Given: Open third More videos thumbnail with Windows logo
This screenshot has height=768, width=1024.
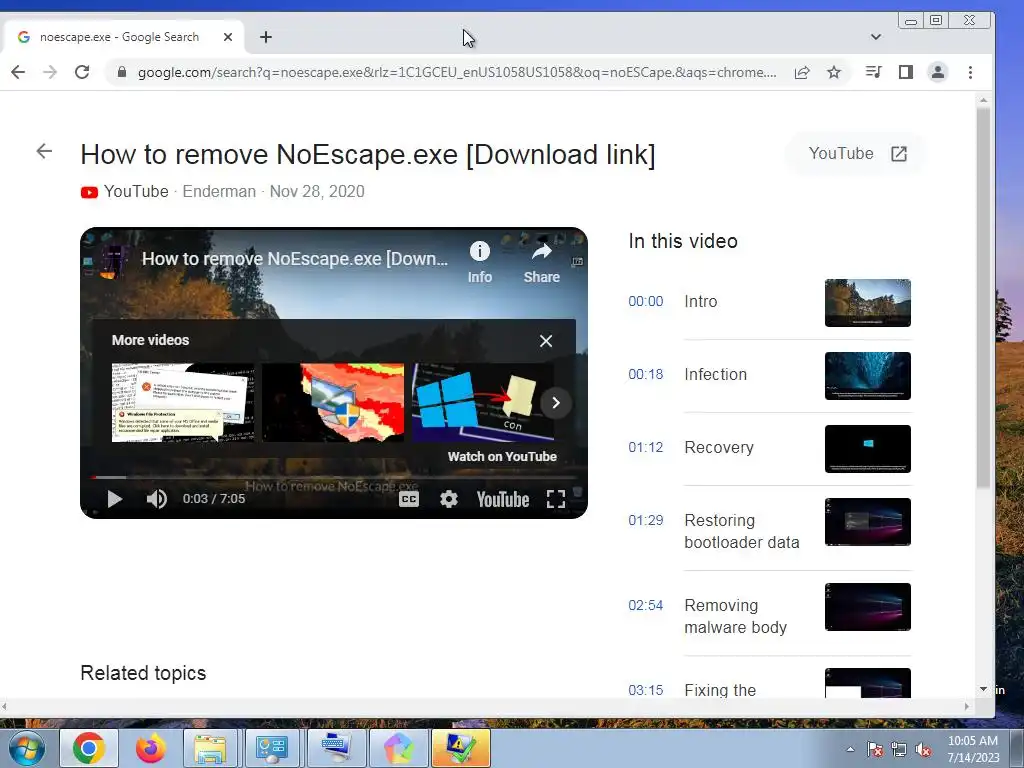Looking at the screenshot, I should (x=483, y=402).
